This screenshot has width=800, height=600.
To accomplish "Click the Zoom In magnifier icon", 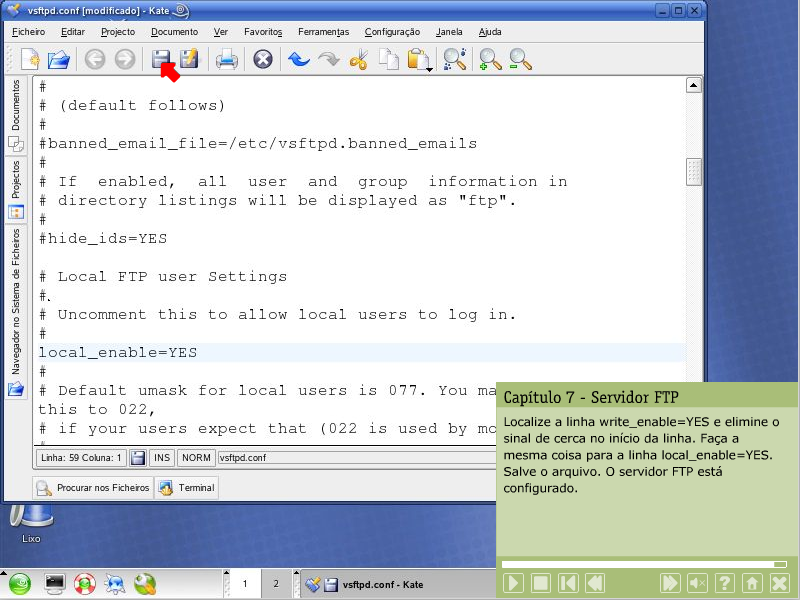I will coord(490,60).
